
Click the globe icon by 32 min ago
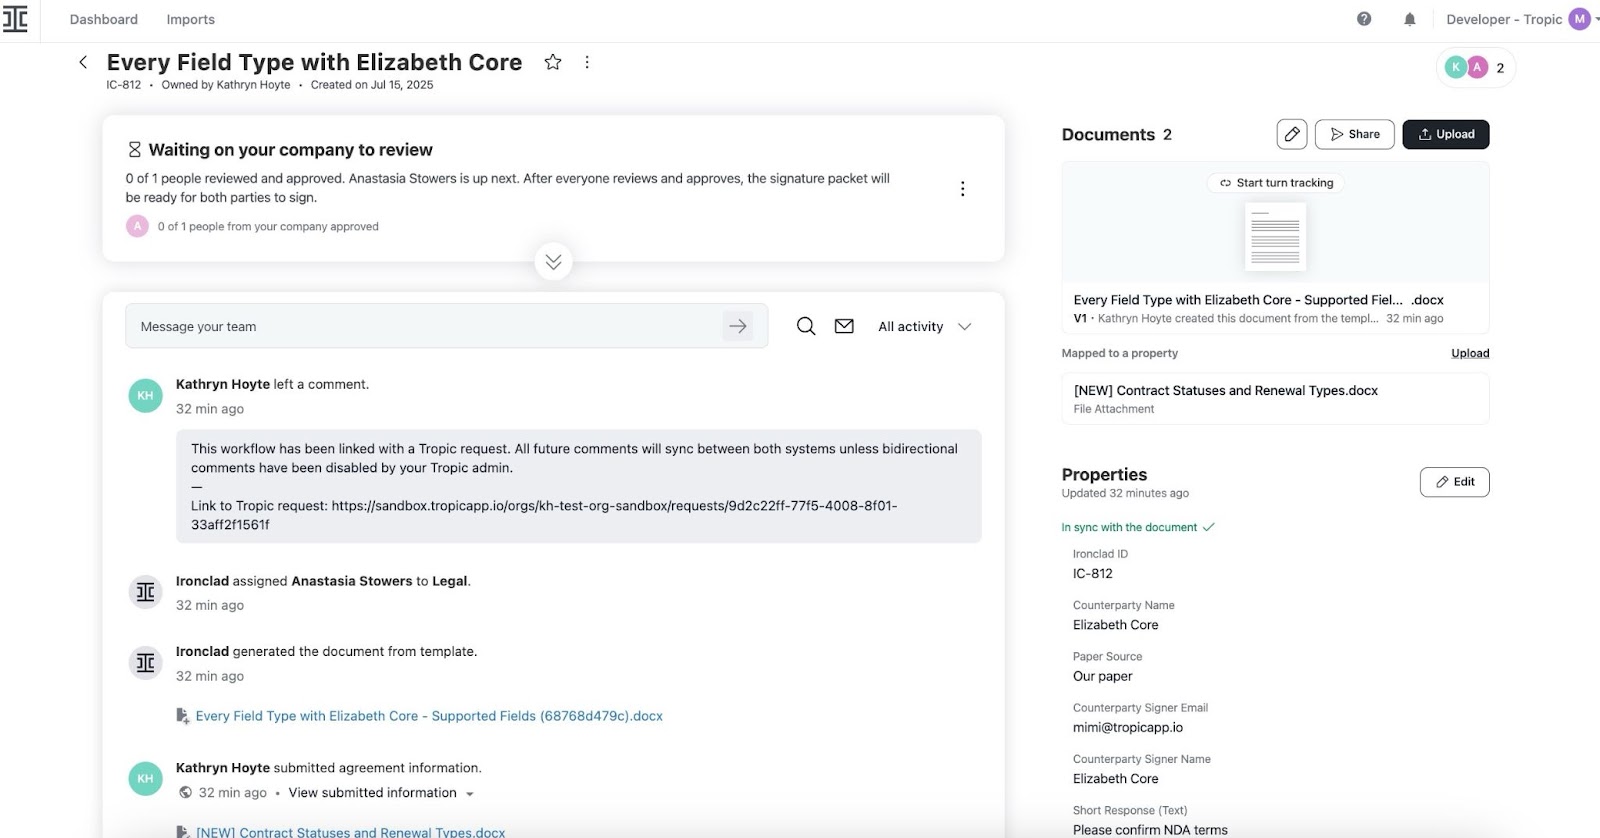click(185, 793)
